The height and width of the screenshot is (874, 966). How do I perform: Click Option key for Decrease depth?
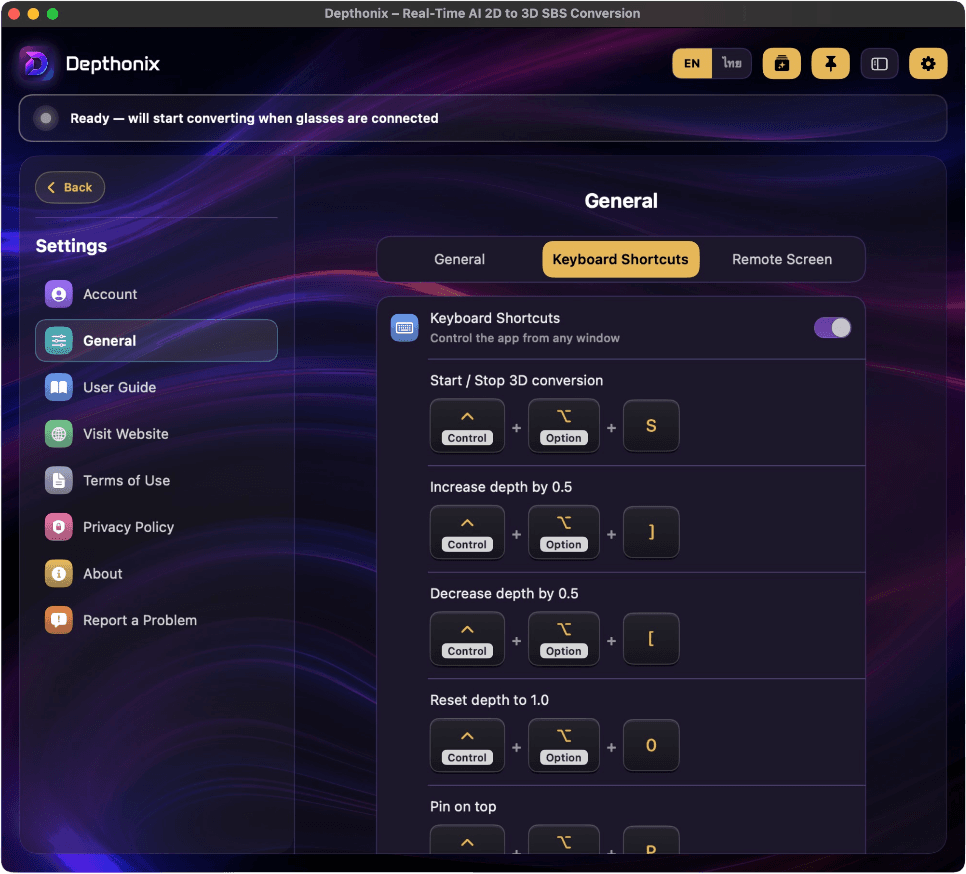click(564, 639)
